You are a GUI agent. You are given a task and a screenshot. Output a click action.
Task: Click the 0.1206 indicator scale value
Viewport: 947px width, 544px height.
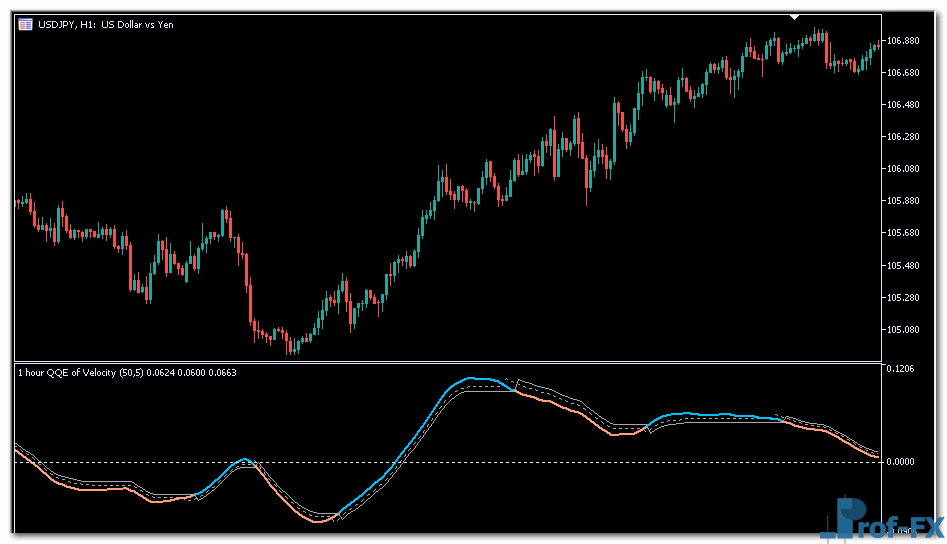(x=901, y=370)
